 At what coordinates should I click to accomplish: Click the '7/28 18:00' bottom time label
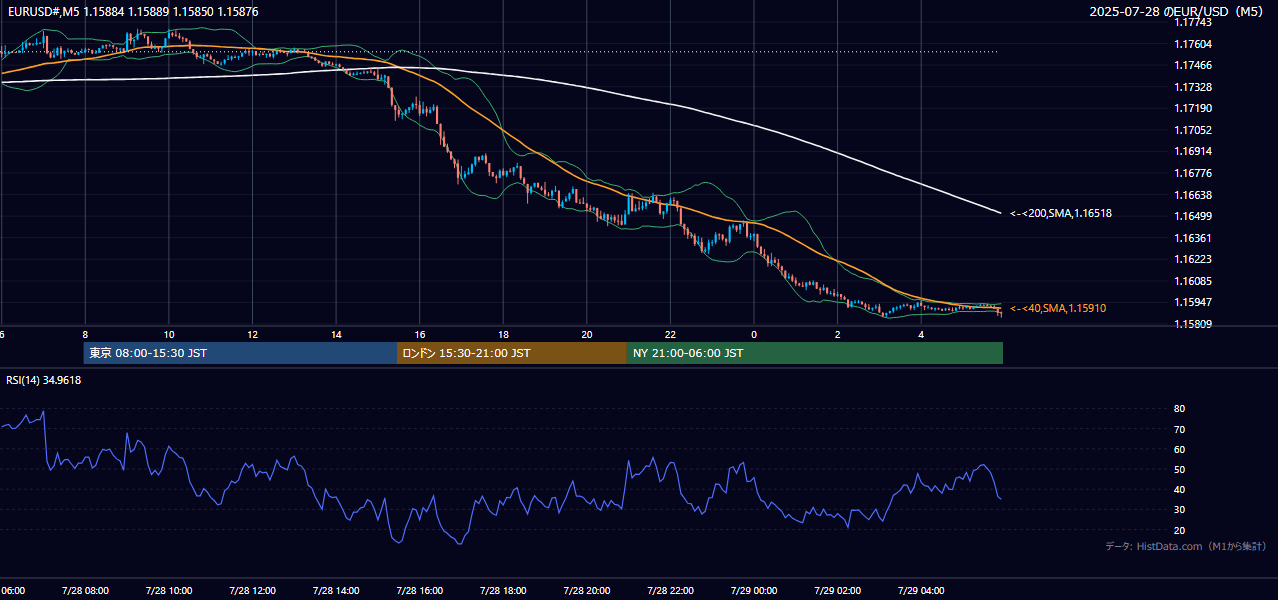503,590
